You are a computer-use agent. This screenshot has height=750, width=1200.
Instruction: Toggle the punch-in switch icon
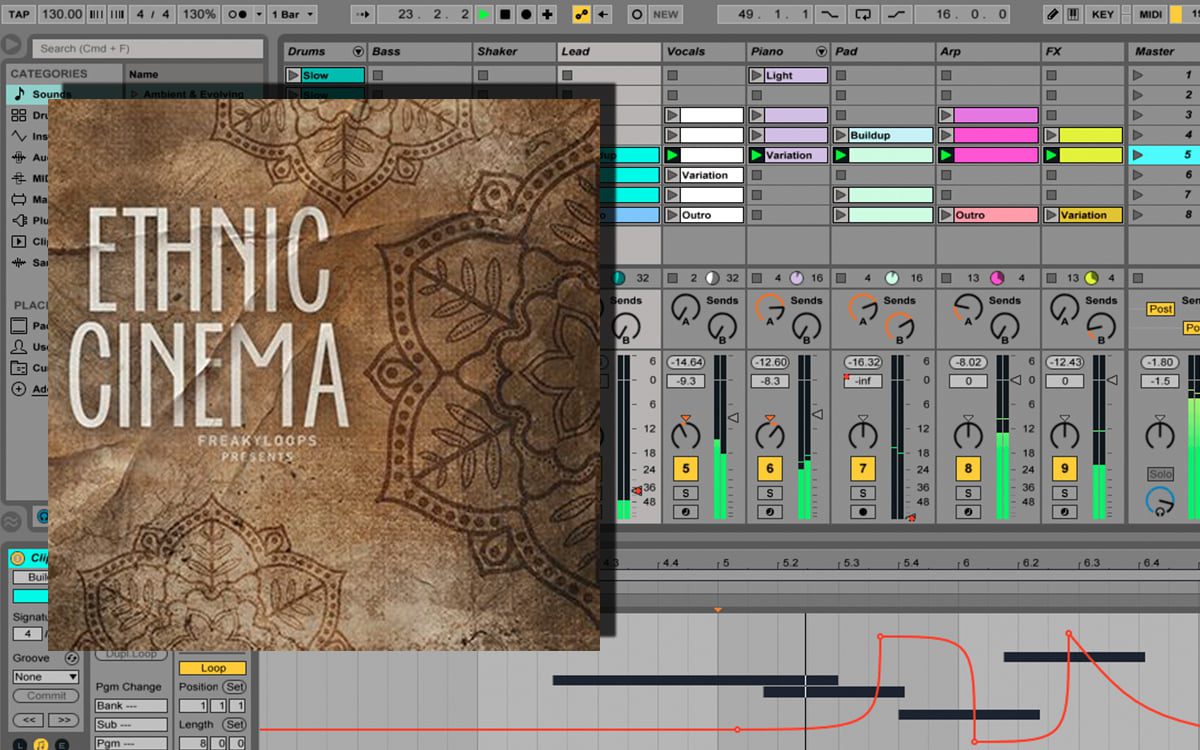829,14
